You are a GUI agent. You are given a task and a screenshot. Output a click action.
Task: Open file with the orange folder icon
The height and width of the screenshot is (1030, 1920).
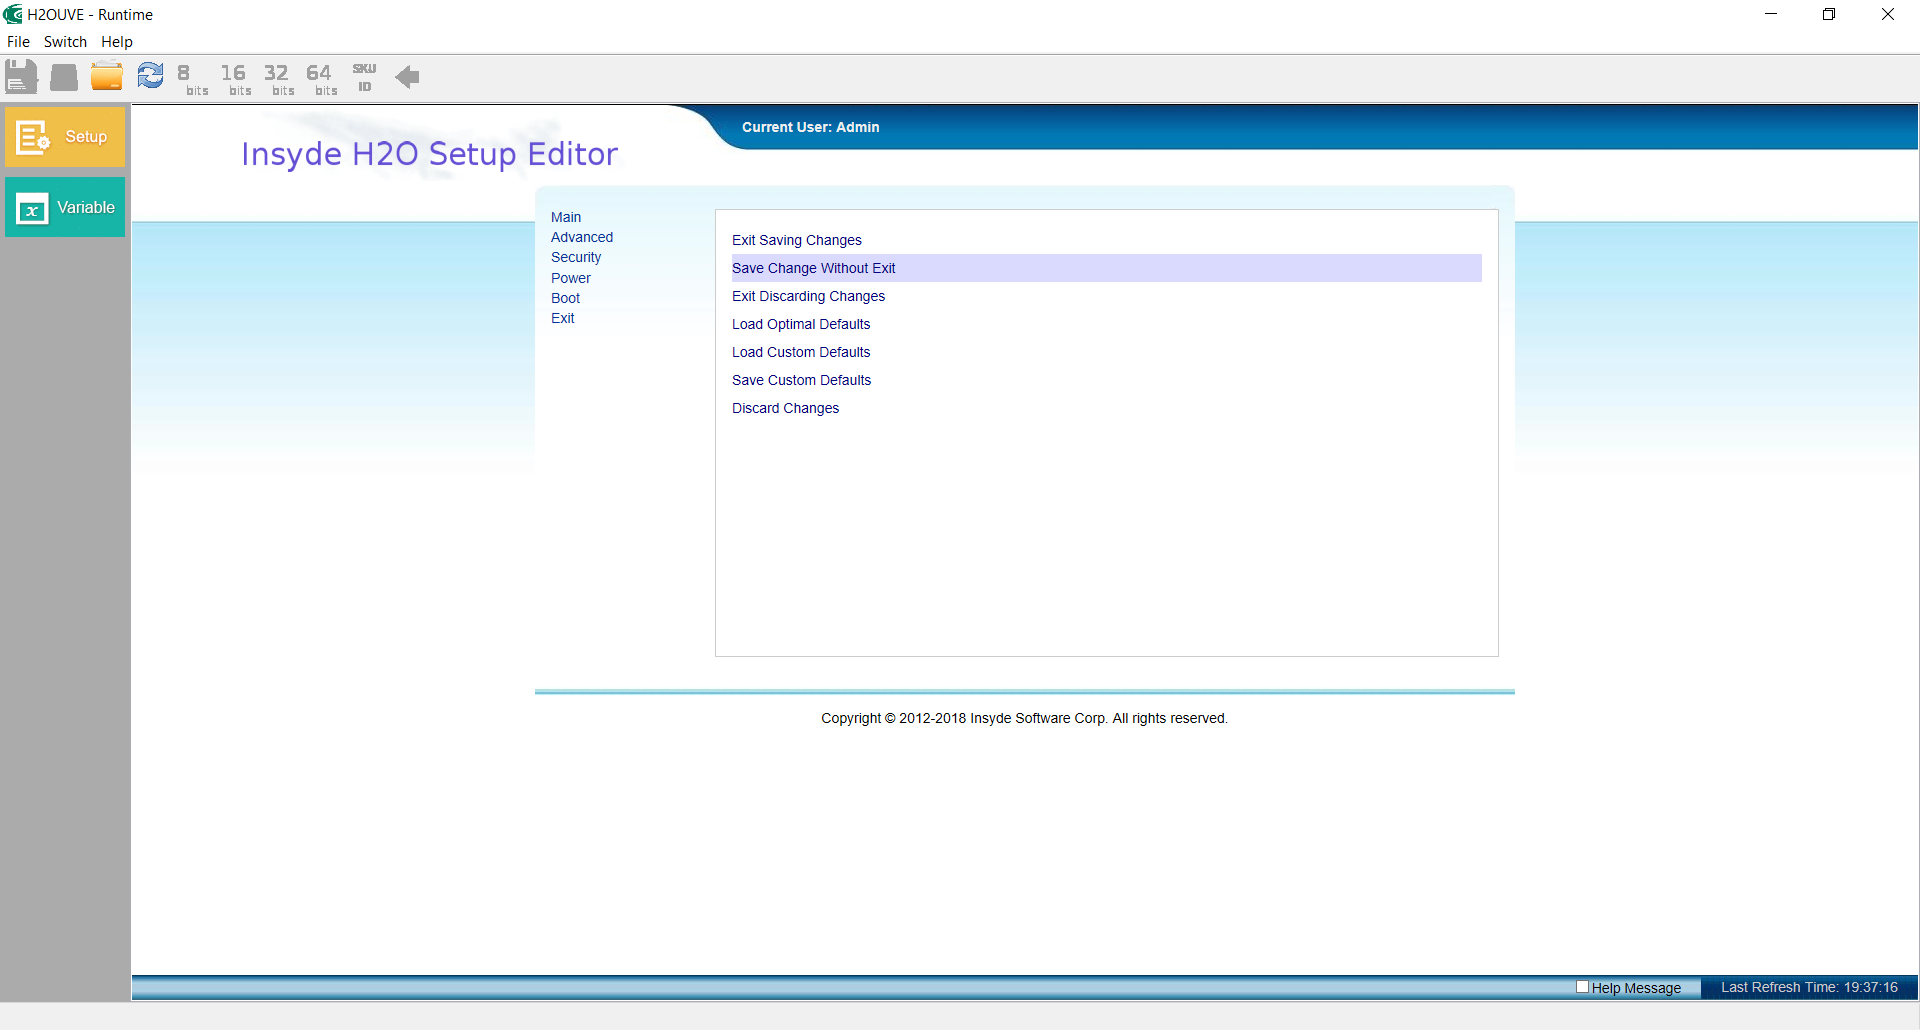[x=107, y=76]
